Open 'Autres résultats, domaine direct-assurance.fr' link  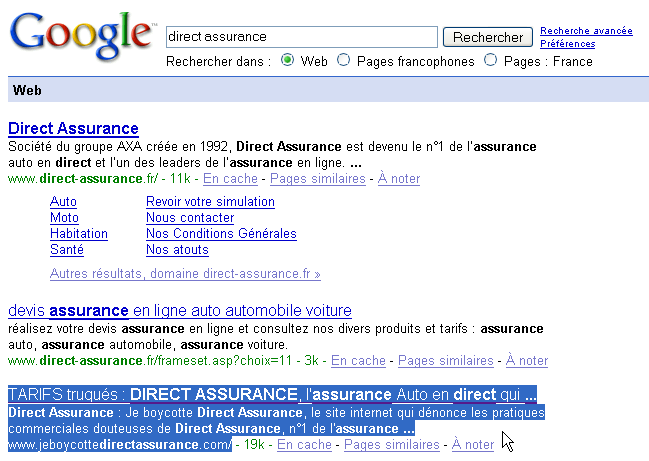click(x=185, y=274)
